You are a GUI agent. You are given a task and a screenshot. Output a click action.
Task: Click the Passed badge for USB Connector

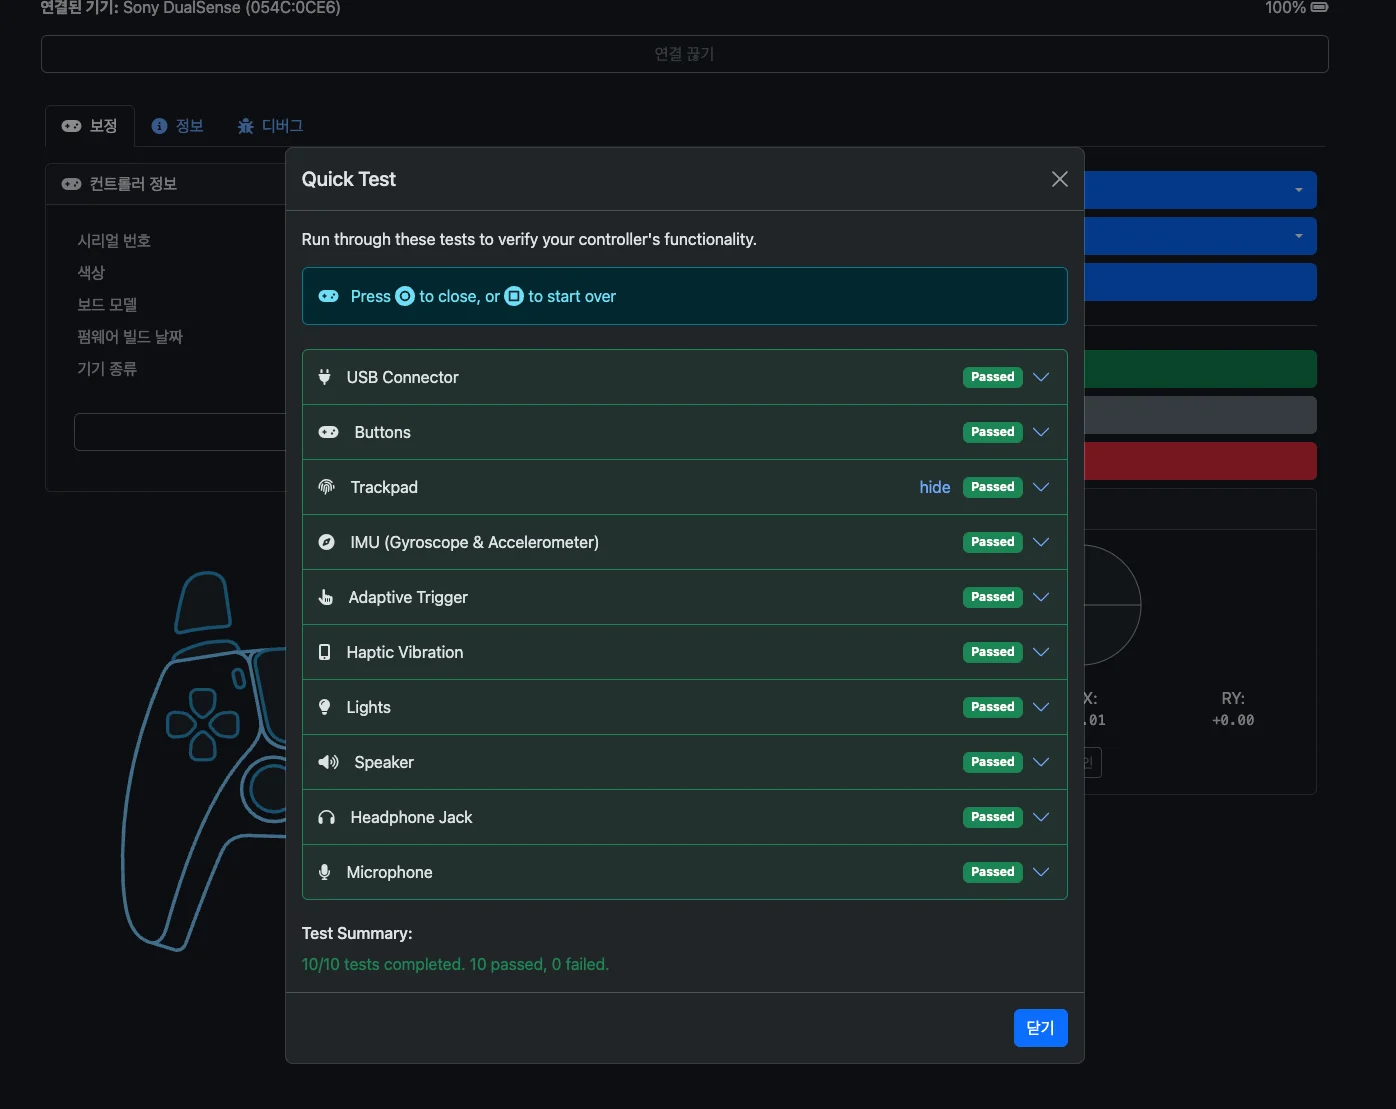coord(993,377)
